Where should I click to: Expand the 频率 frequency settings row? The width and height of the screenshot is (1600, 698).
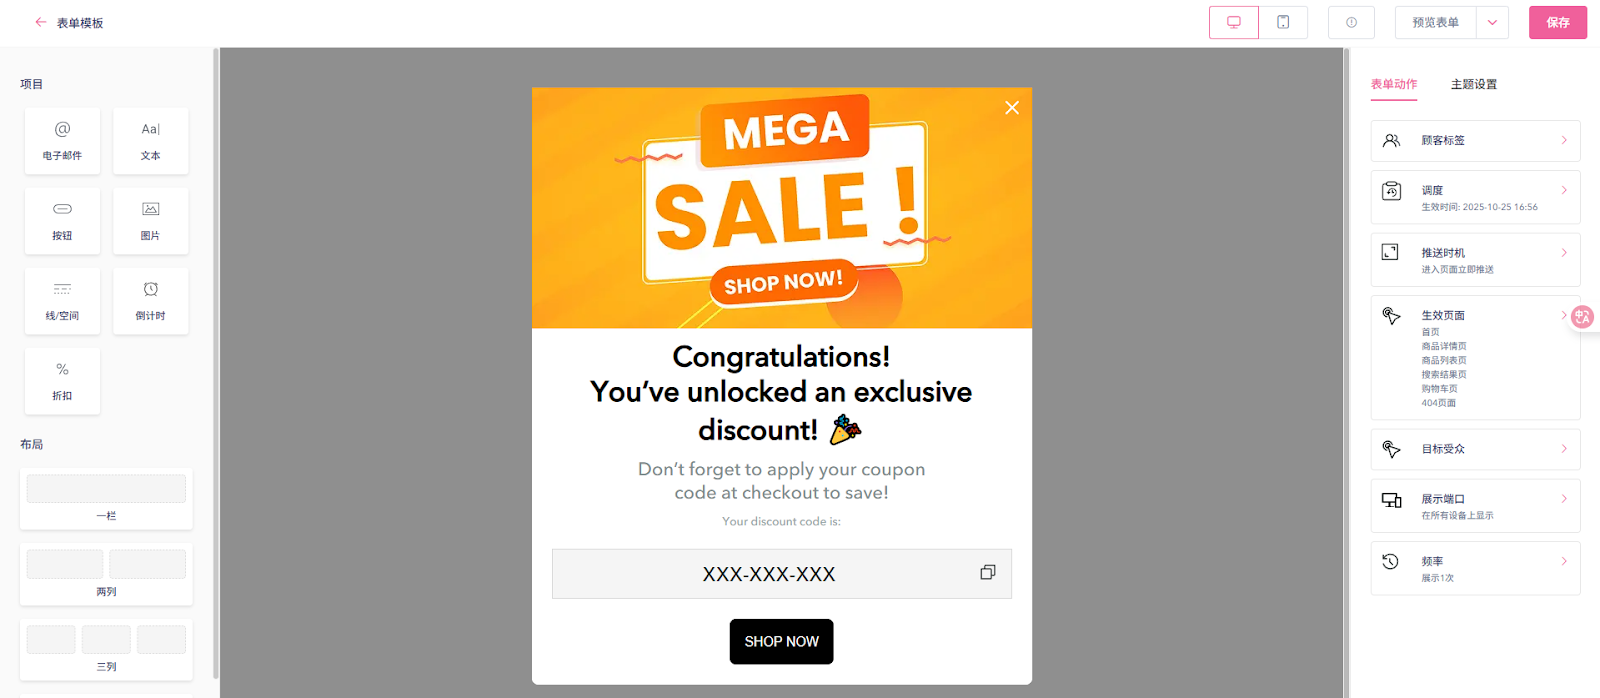1475,568
